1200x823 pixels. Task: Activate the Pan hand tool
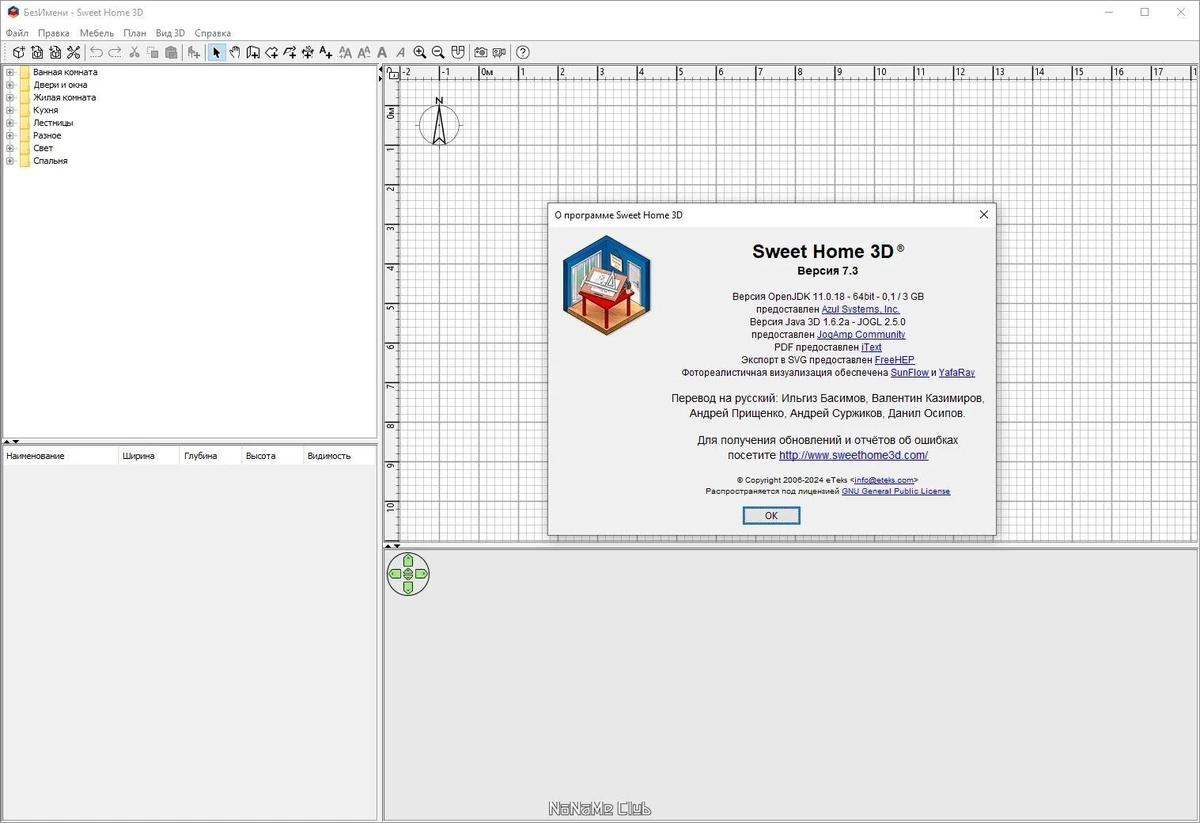point(234,52)
